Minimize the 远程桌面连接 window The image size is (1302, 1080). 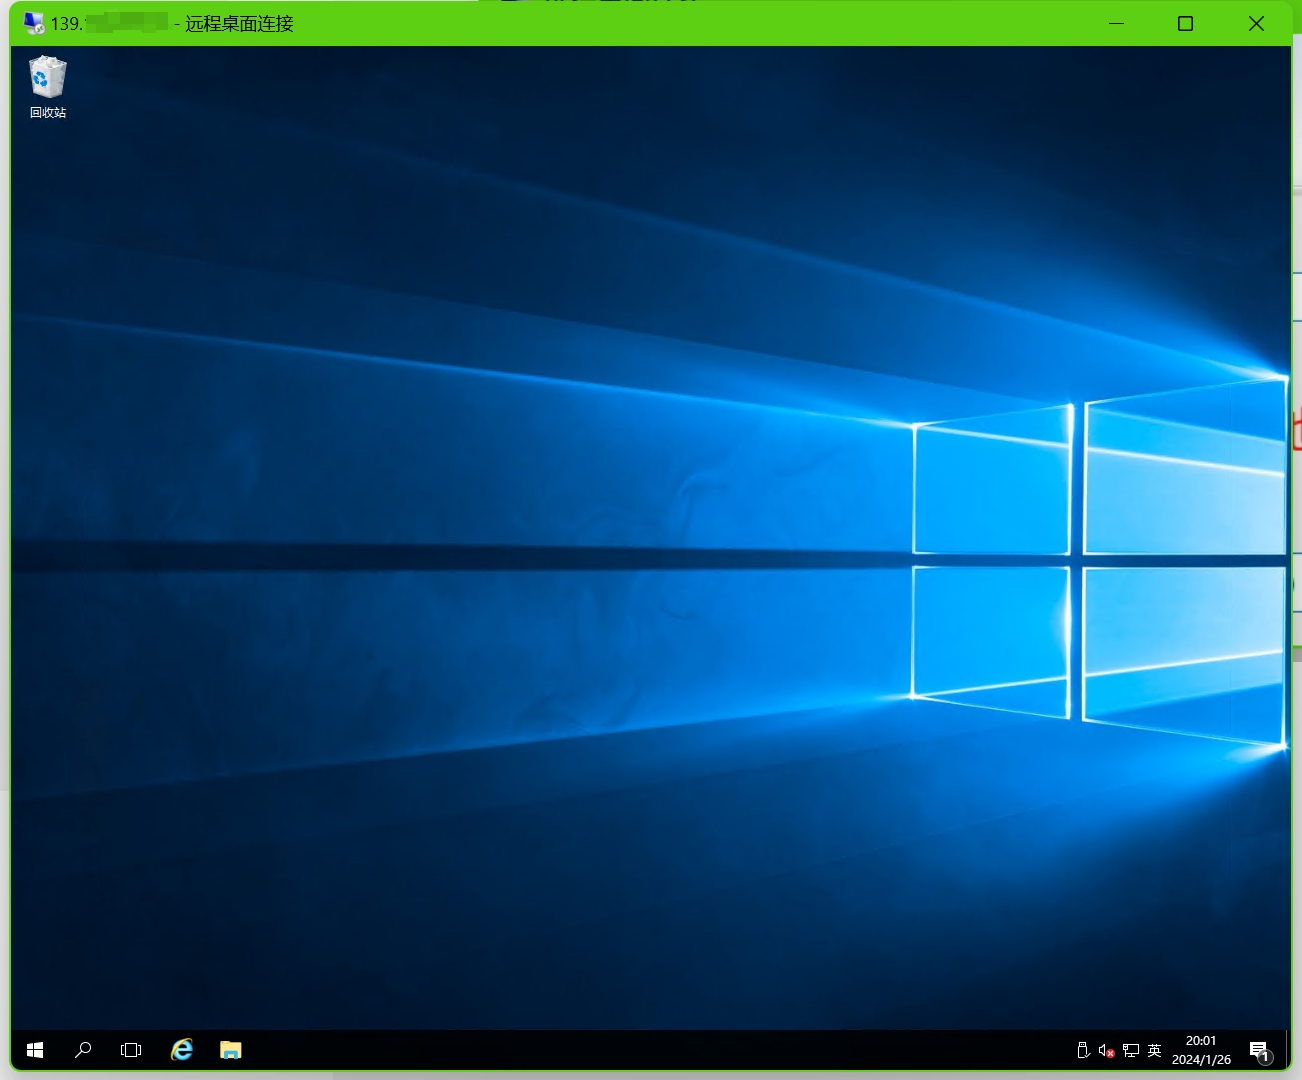click(1117, 23)
